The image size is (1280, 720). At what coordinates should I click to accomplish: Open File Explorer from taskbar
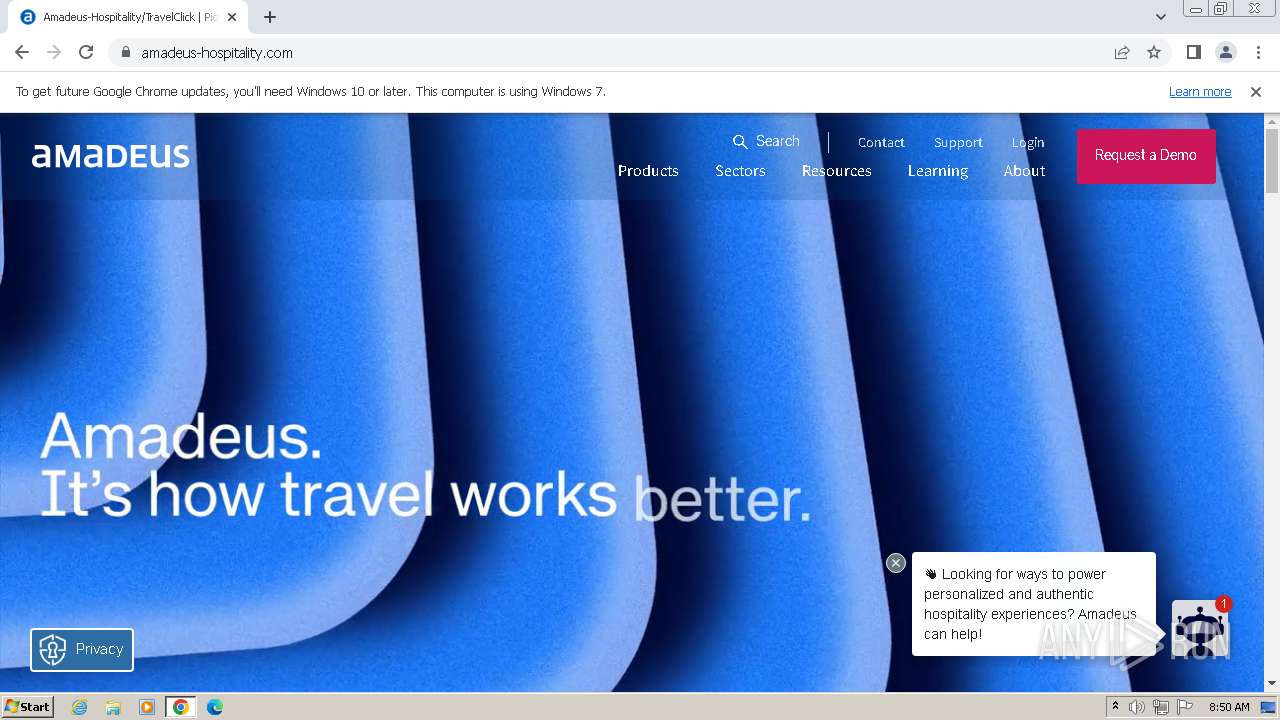[113, 707]
